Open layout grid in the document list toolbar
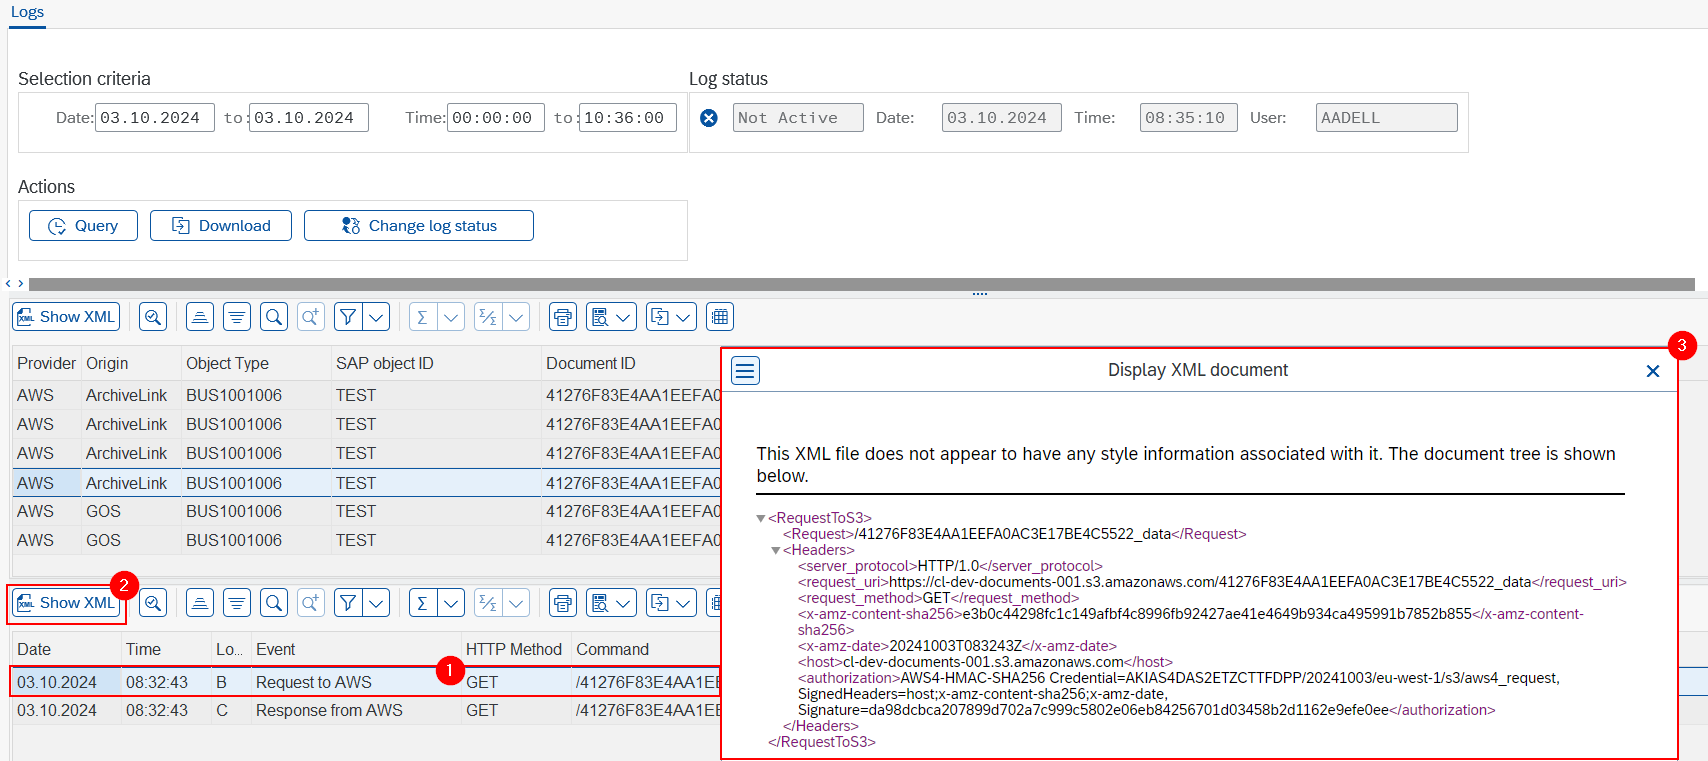Image resolution: width=1708 pixels, height=761 pixels. click(720, 317)
